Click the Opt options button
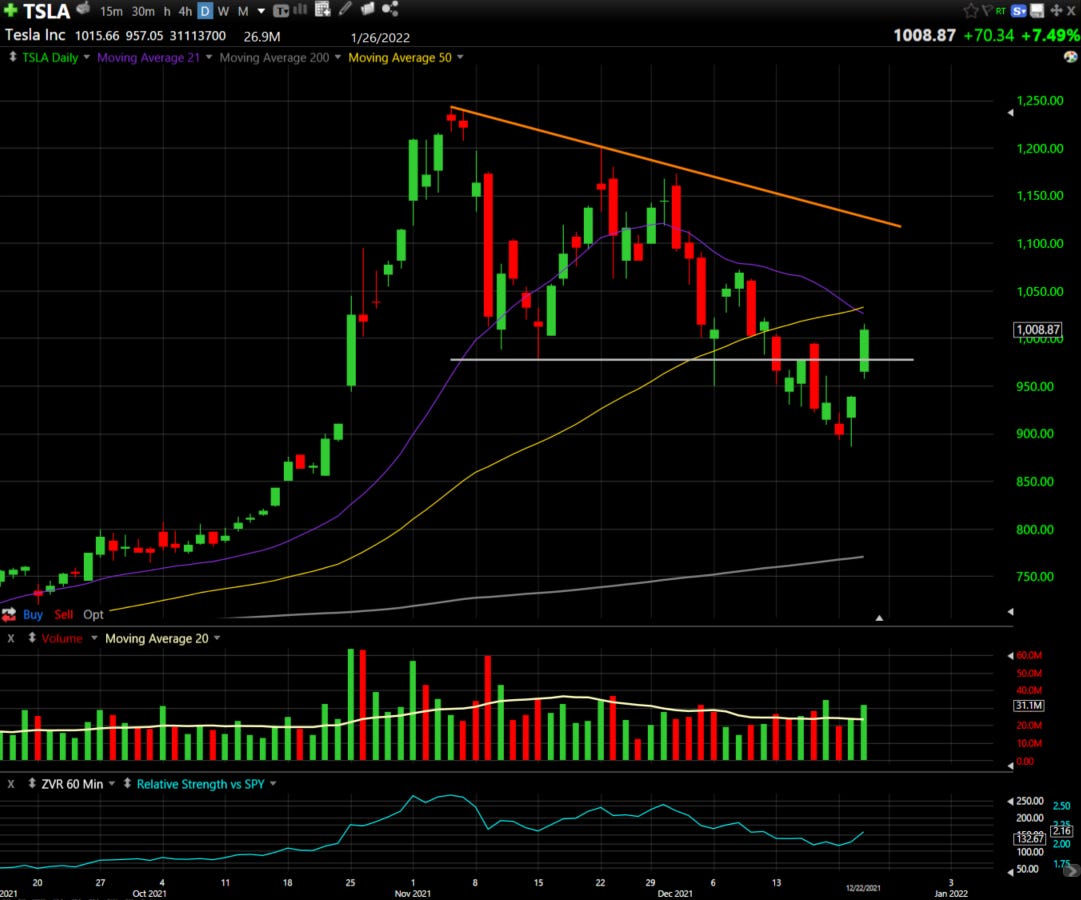1081x900 pixels. tap(93, 614)
